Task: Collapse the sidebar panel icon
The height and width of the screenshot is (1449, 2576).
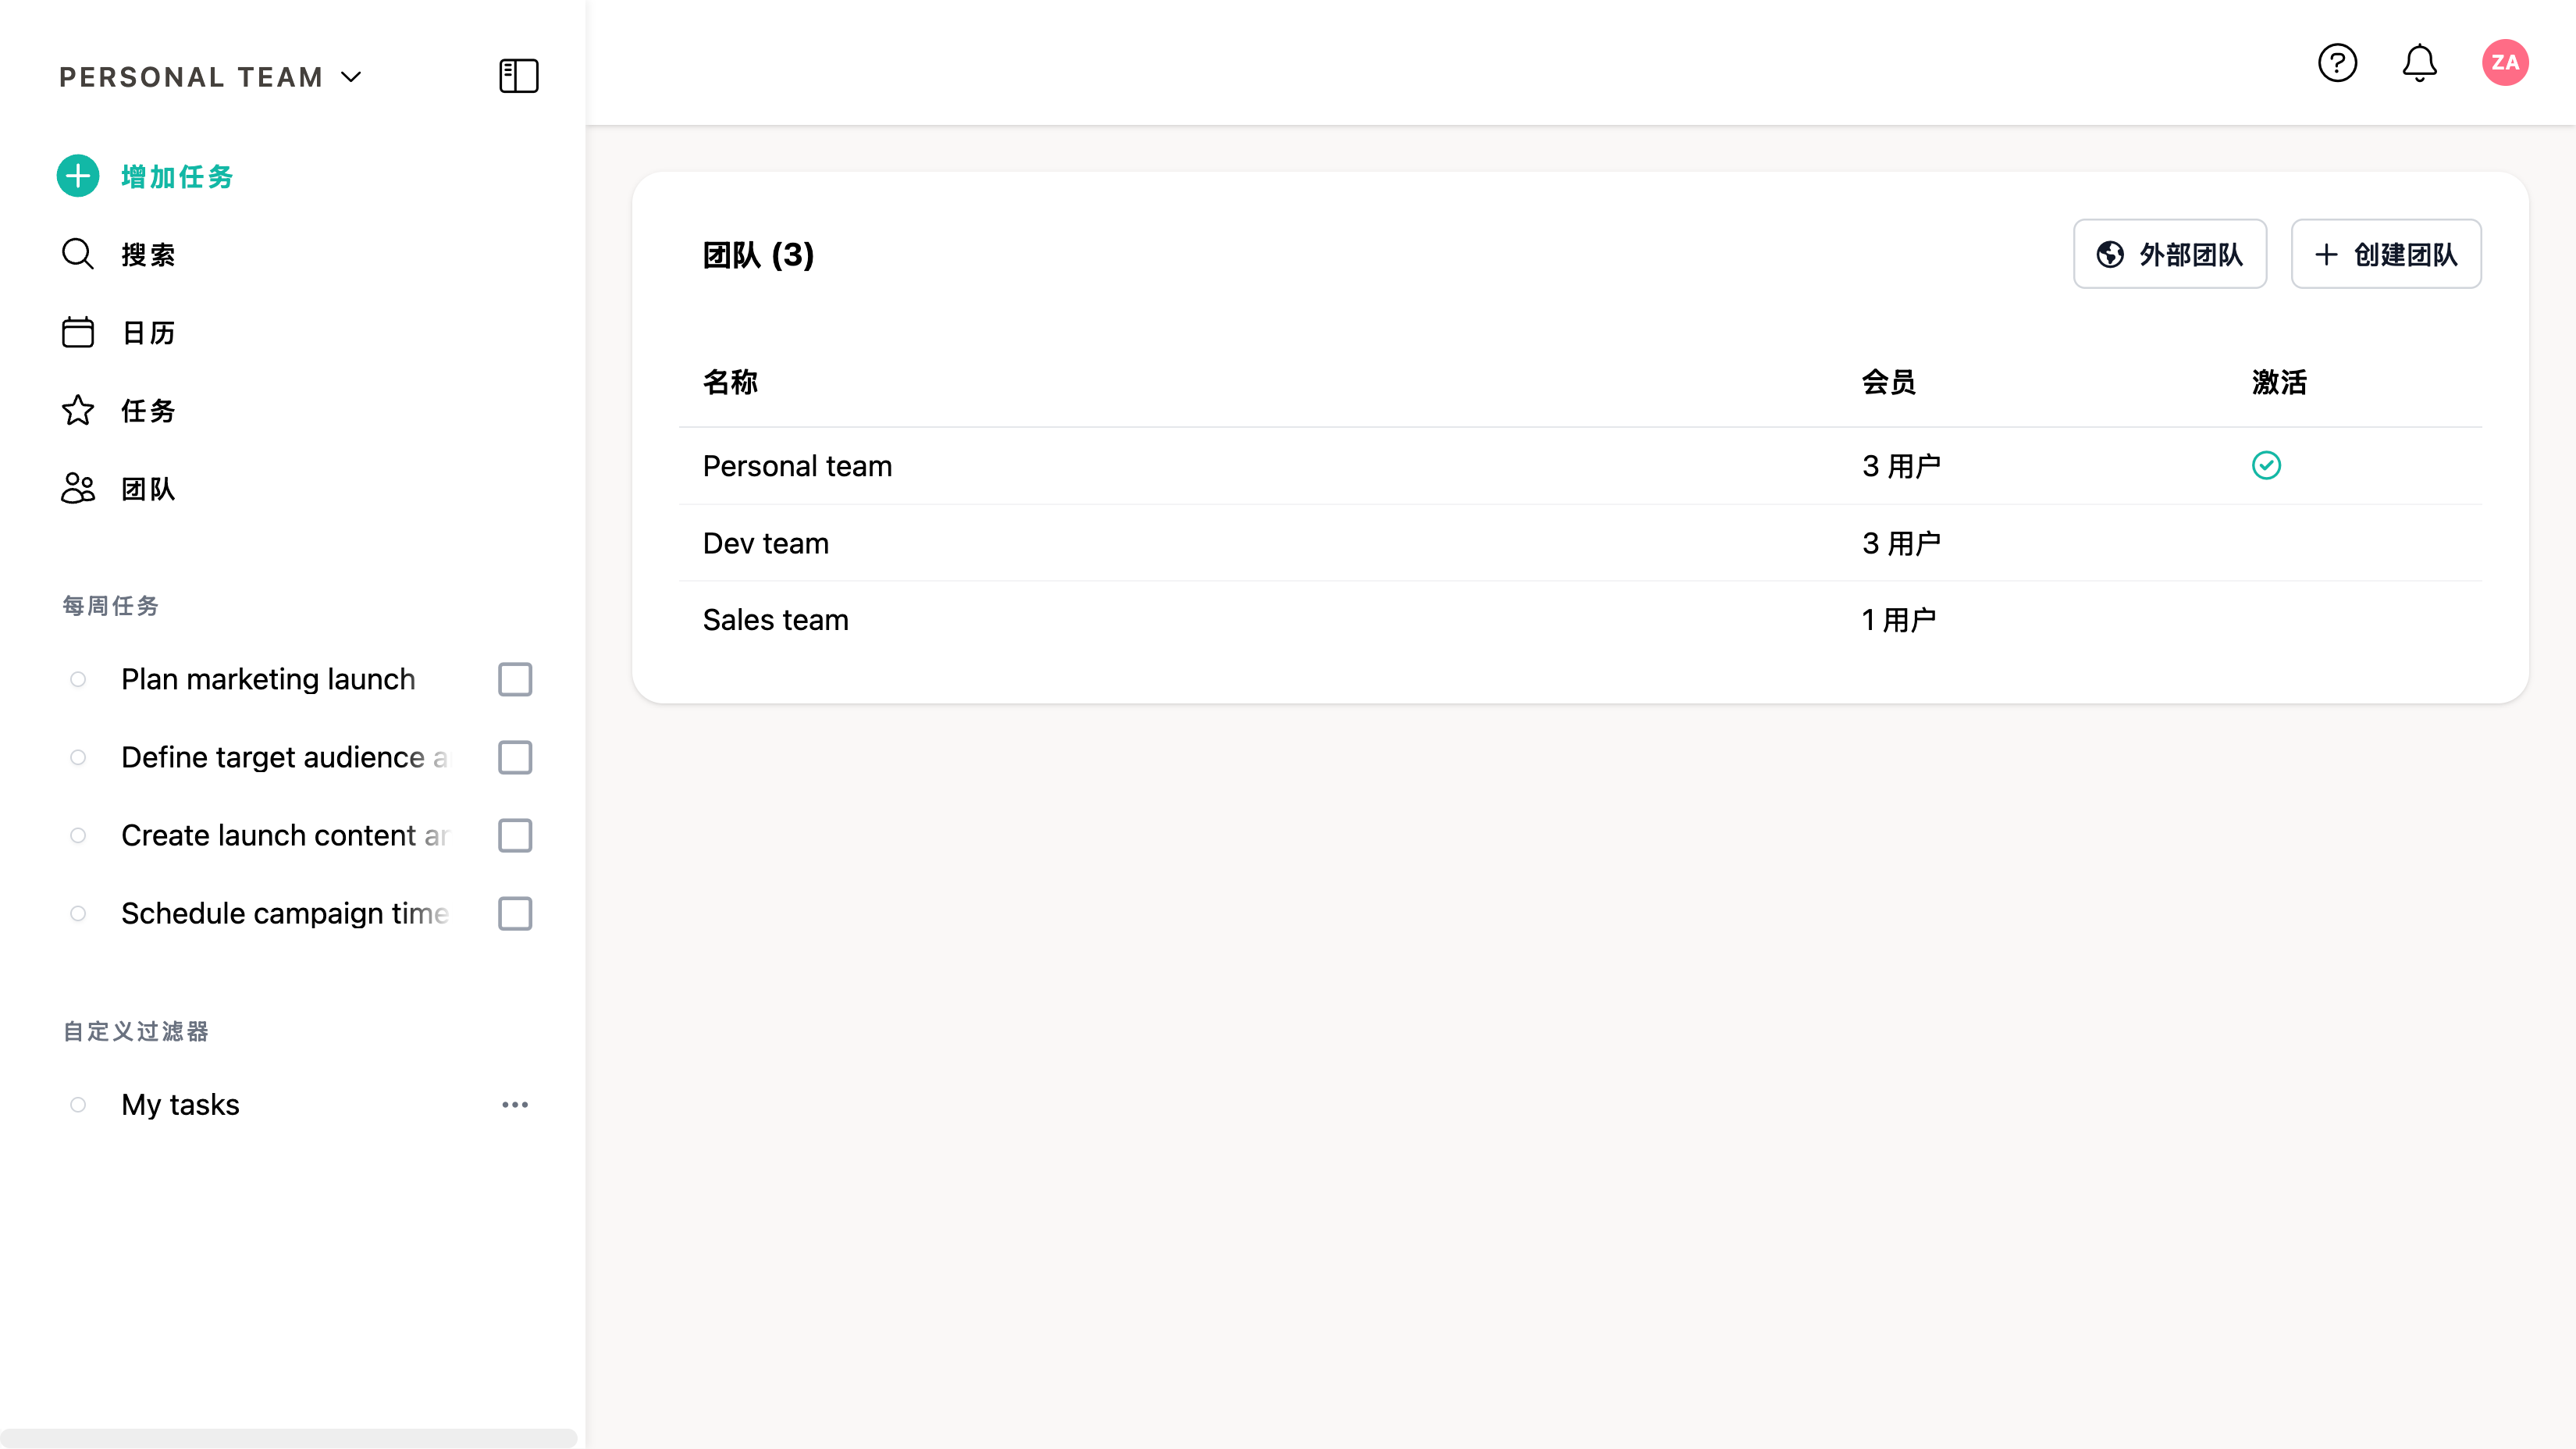Action: (518, 76)
